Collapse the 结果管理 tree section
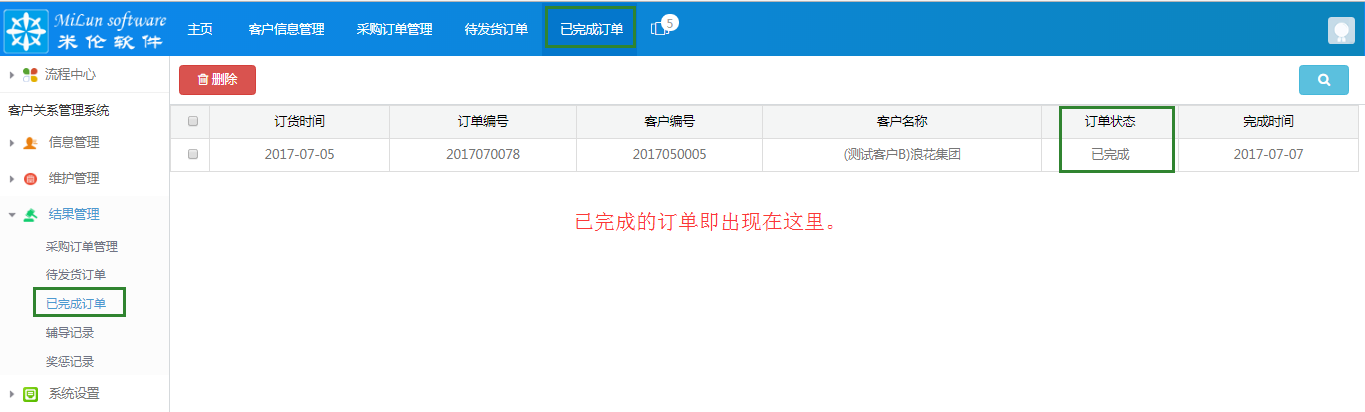 12,215
